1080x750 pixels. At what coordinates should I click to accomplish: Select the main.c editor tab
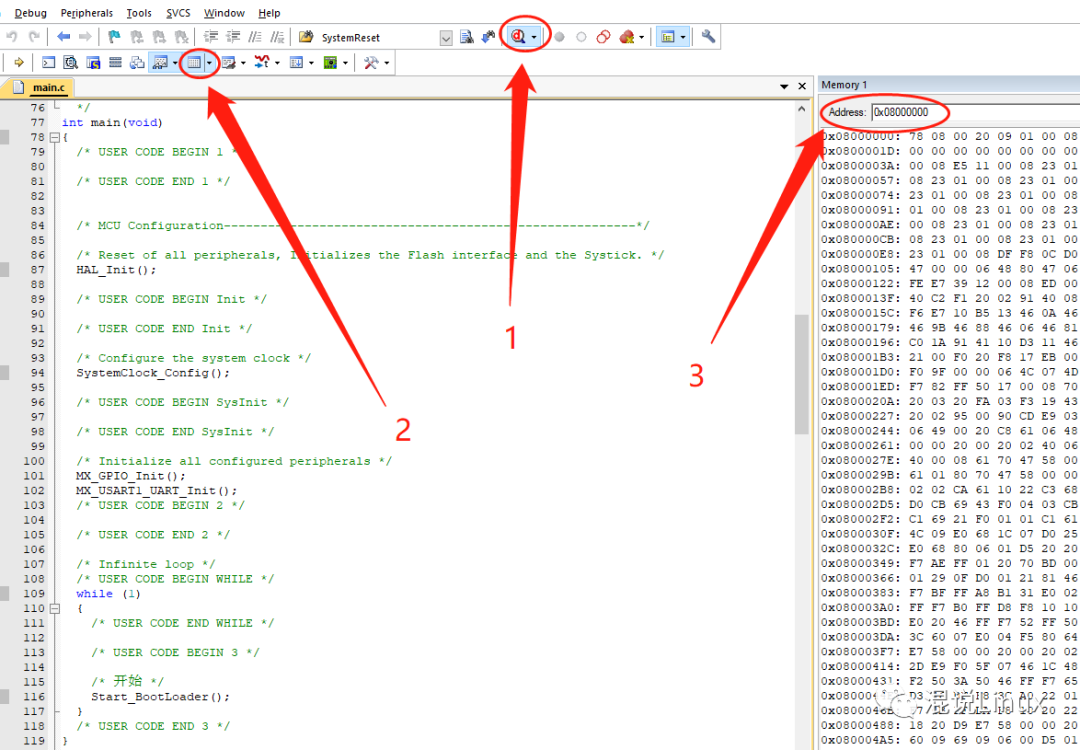click(39, 87)
